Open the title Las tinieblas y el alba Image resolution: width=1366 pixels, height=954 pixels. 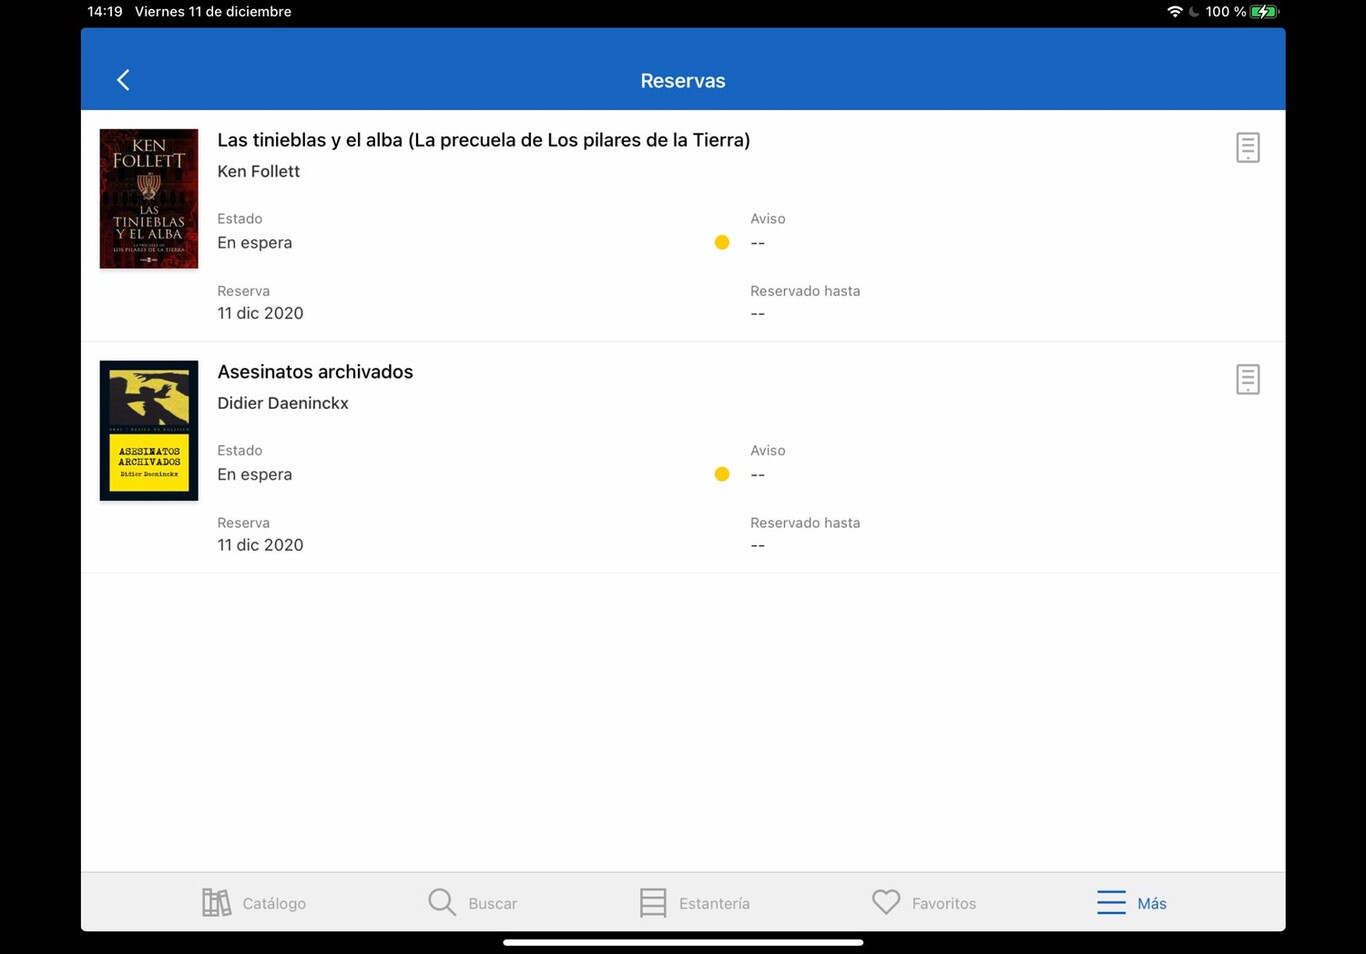(x=484, y=140)
